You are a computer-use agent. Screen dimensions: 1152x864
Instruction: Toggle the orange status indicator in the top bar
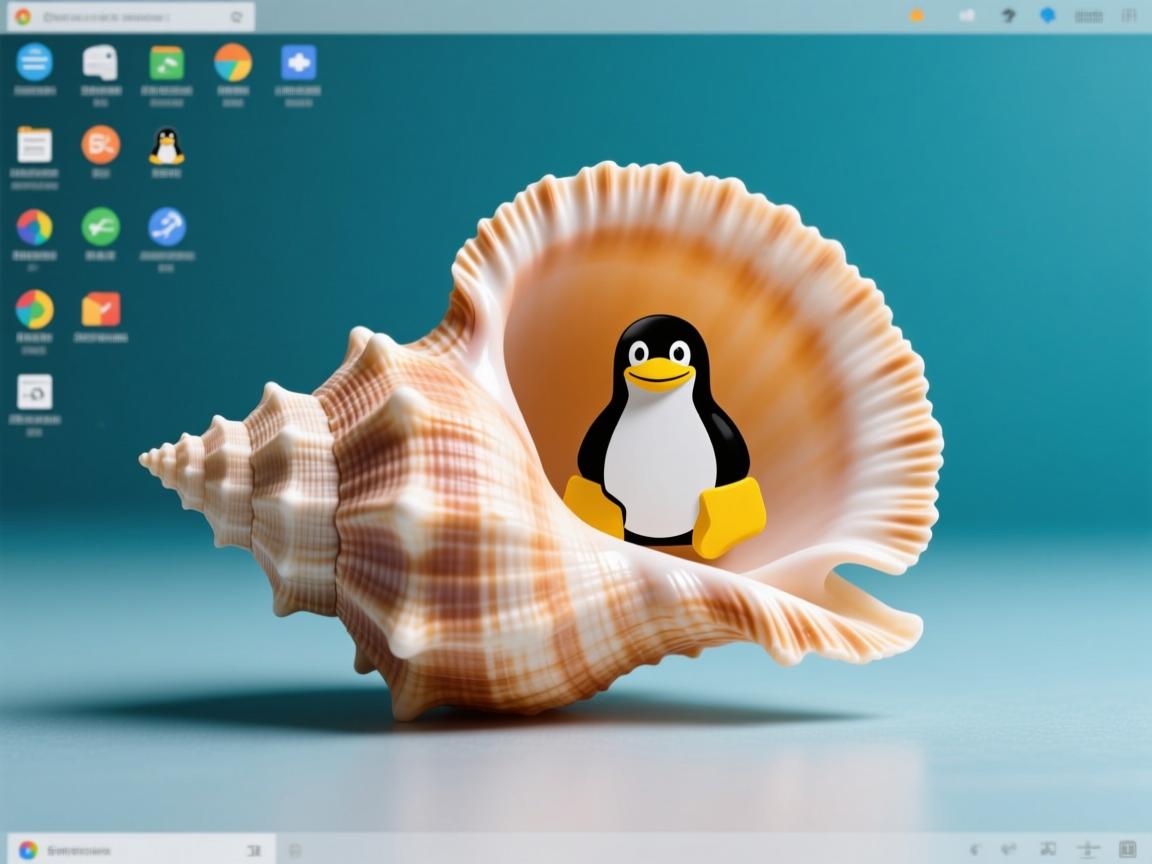[x=917, y=15]
